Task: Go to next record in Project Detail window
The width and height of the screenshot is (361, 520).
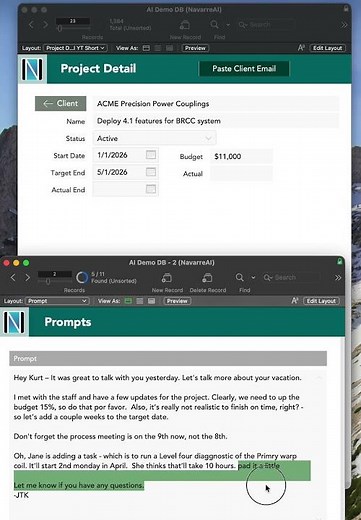Action: click(46, 25)
